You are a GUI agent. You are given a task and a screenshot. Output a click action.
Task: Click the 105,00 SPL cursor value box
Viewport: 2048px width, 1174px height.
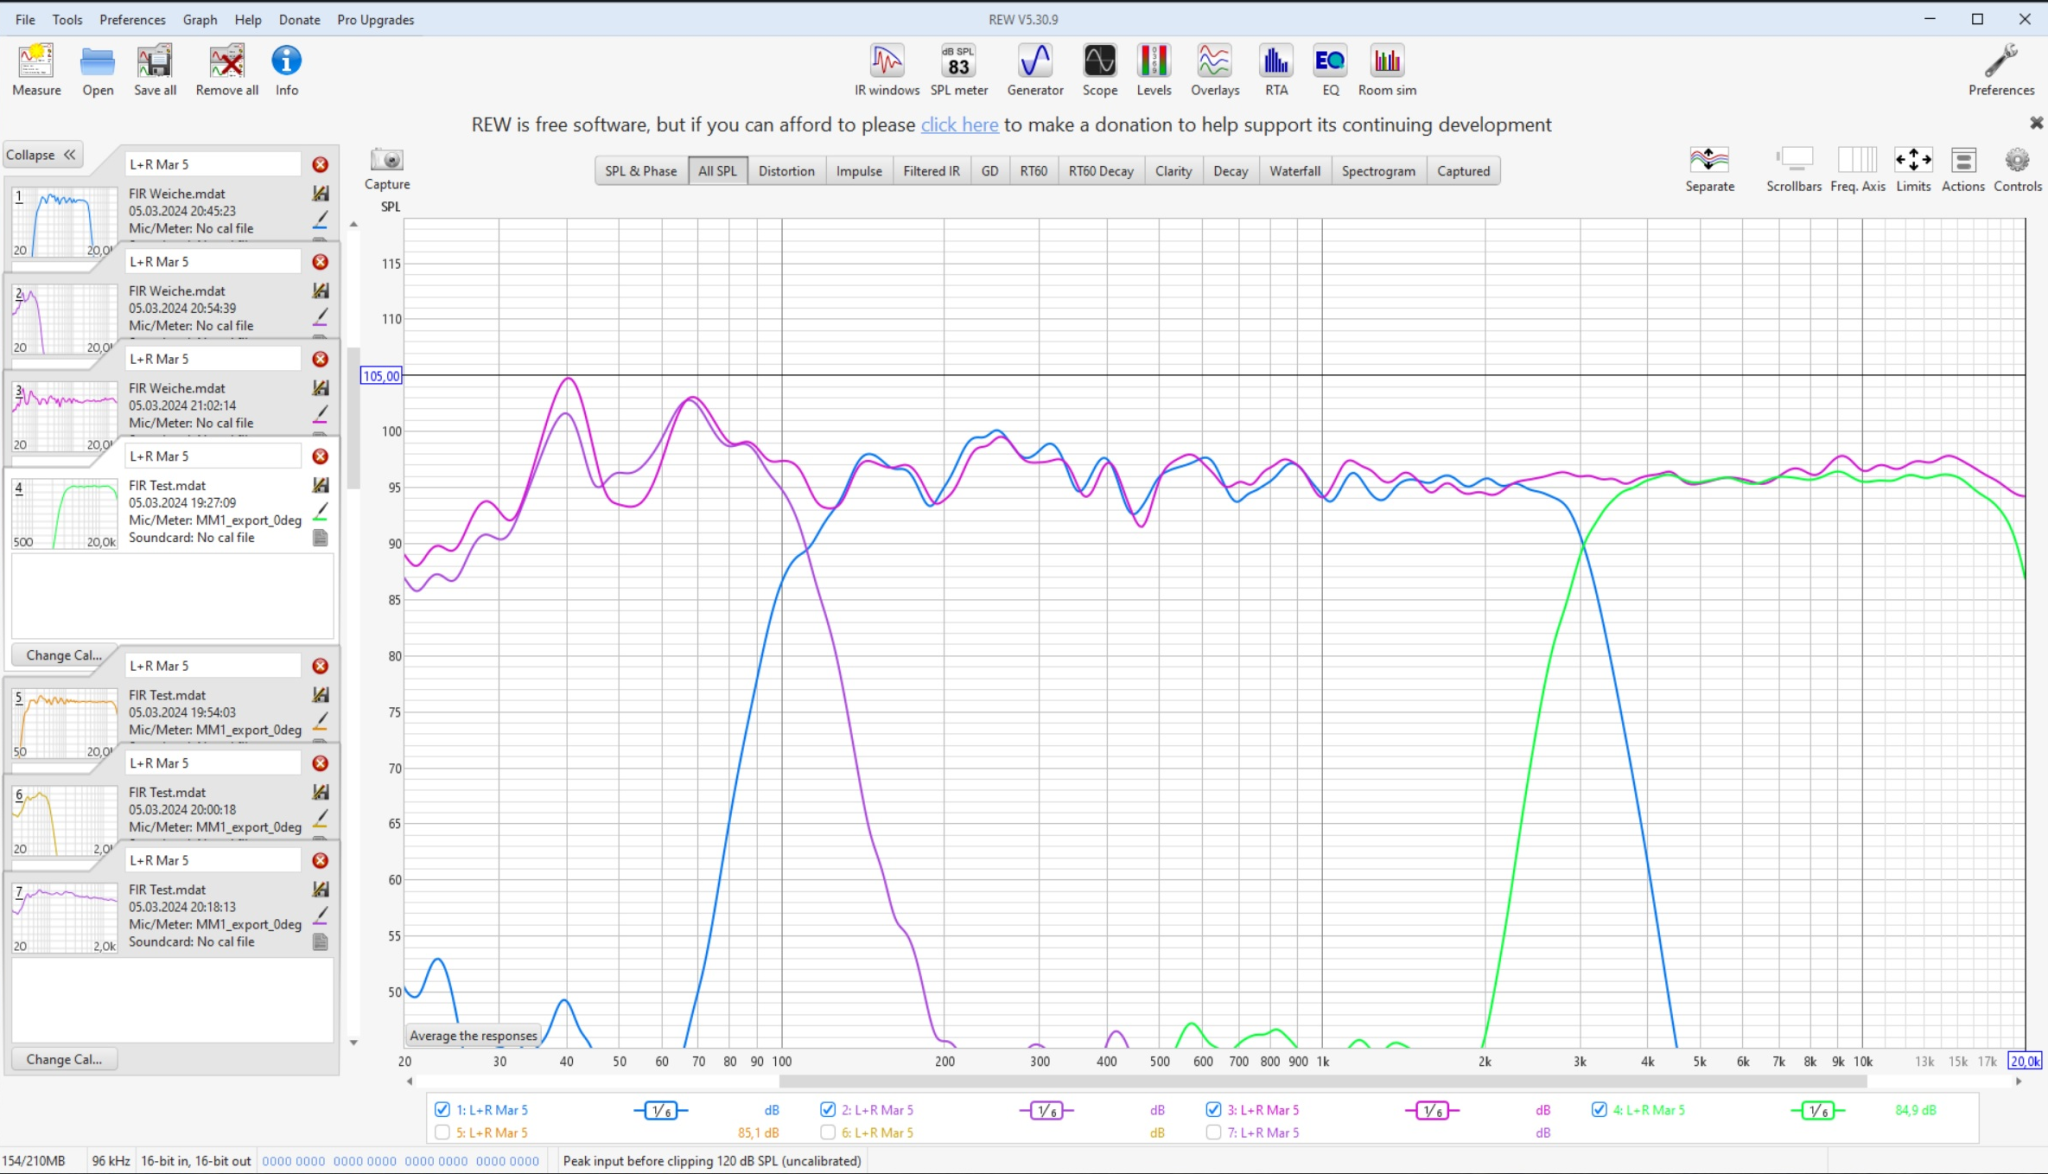click(x=381, y=376)
